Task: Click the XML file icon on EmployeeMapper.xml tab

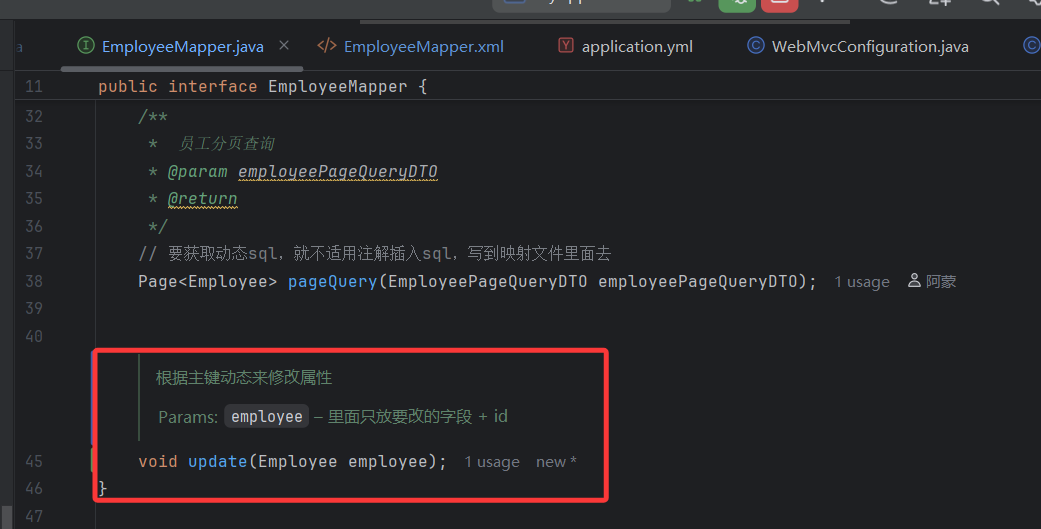Action: click(x=327, y=45)
